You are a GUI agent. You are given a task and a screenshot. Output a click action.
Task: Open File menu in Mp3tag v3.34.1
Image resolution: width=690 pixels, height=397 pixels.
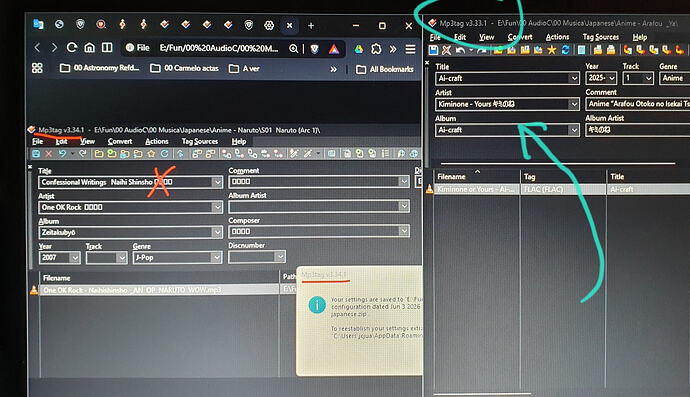click(x=38, y=142)
